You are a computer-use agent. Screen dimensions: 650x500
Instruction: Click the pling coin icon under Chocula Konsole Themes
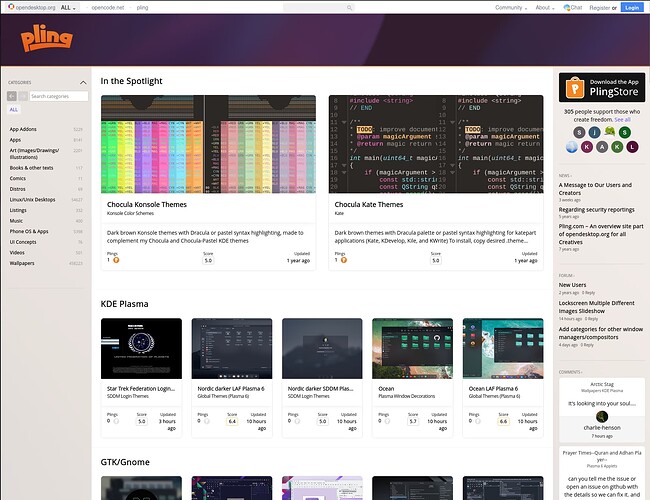[116, 260]
